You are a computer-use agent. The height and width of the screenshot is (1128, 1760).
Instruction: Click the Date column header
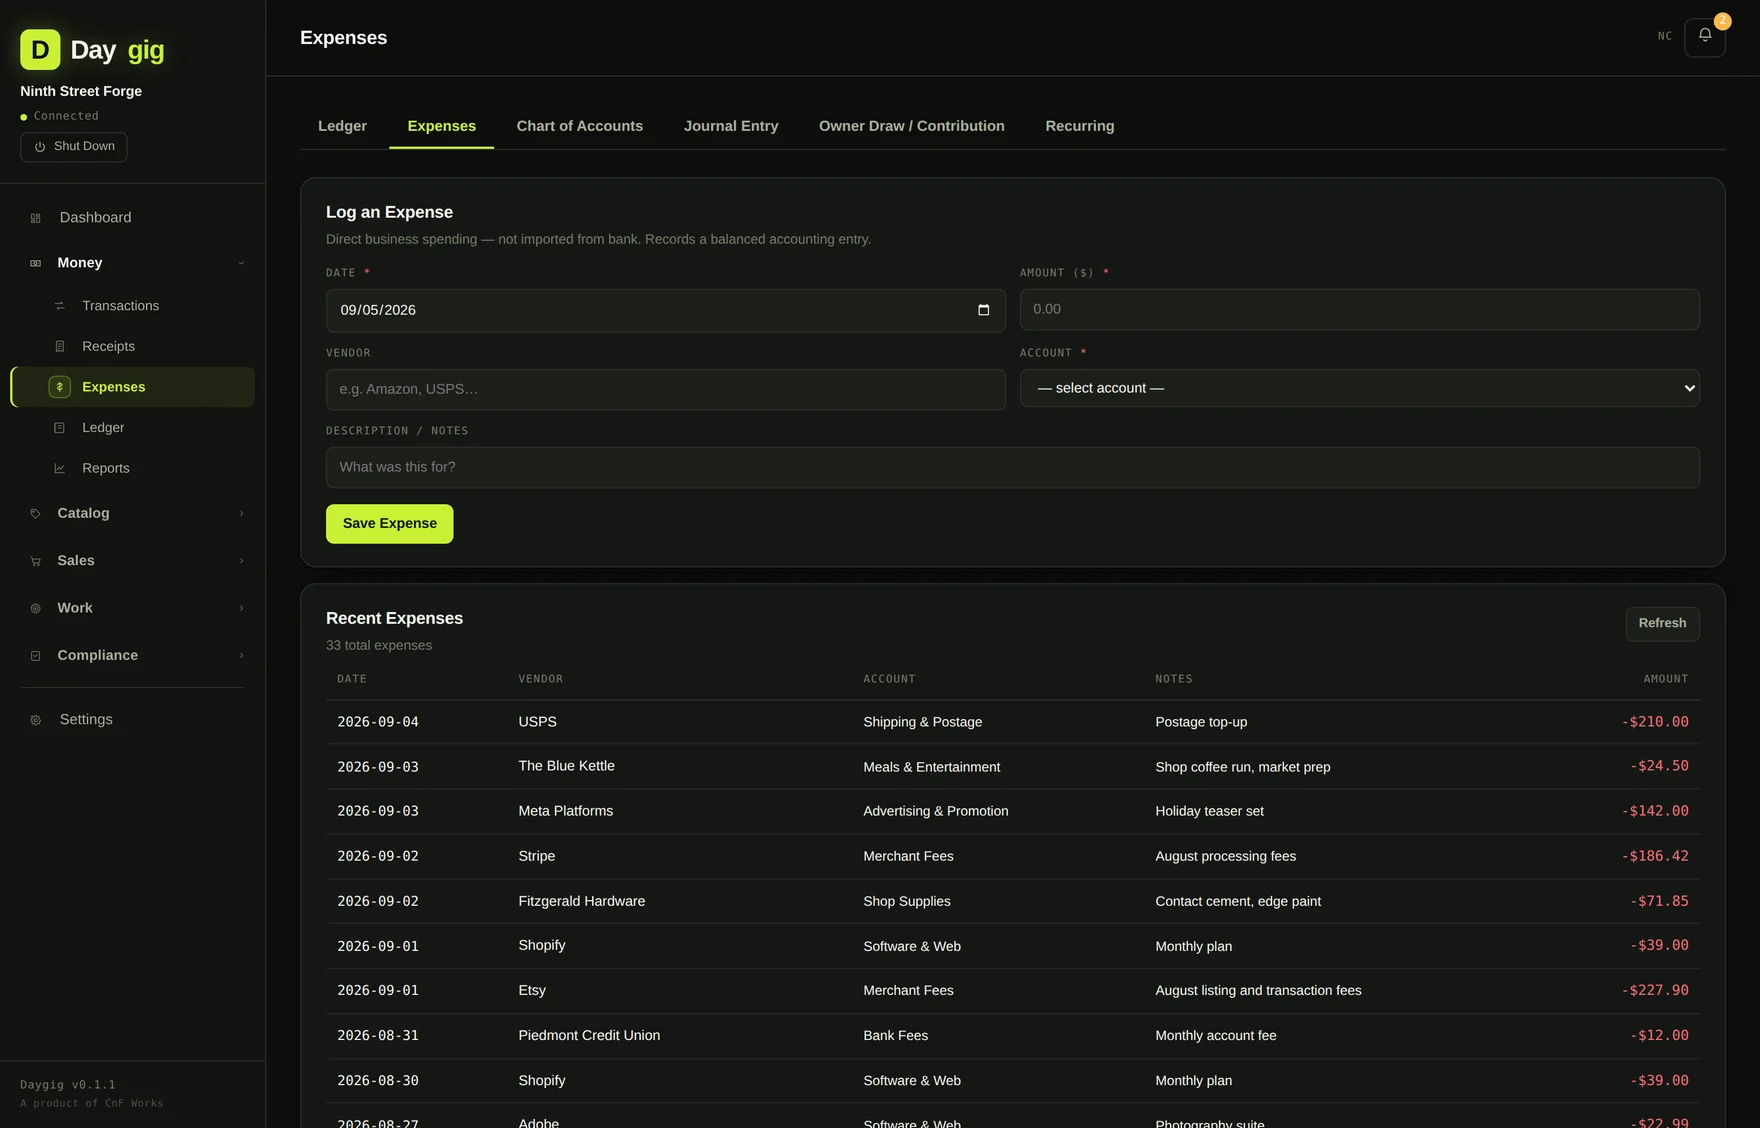[x=352, y=679]
